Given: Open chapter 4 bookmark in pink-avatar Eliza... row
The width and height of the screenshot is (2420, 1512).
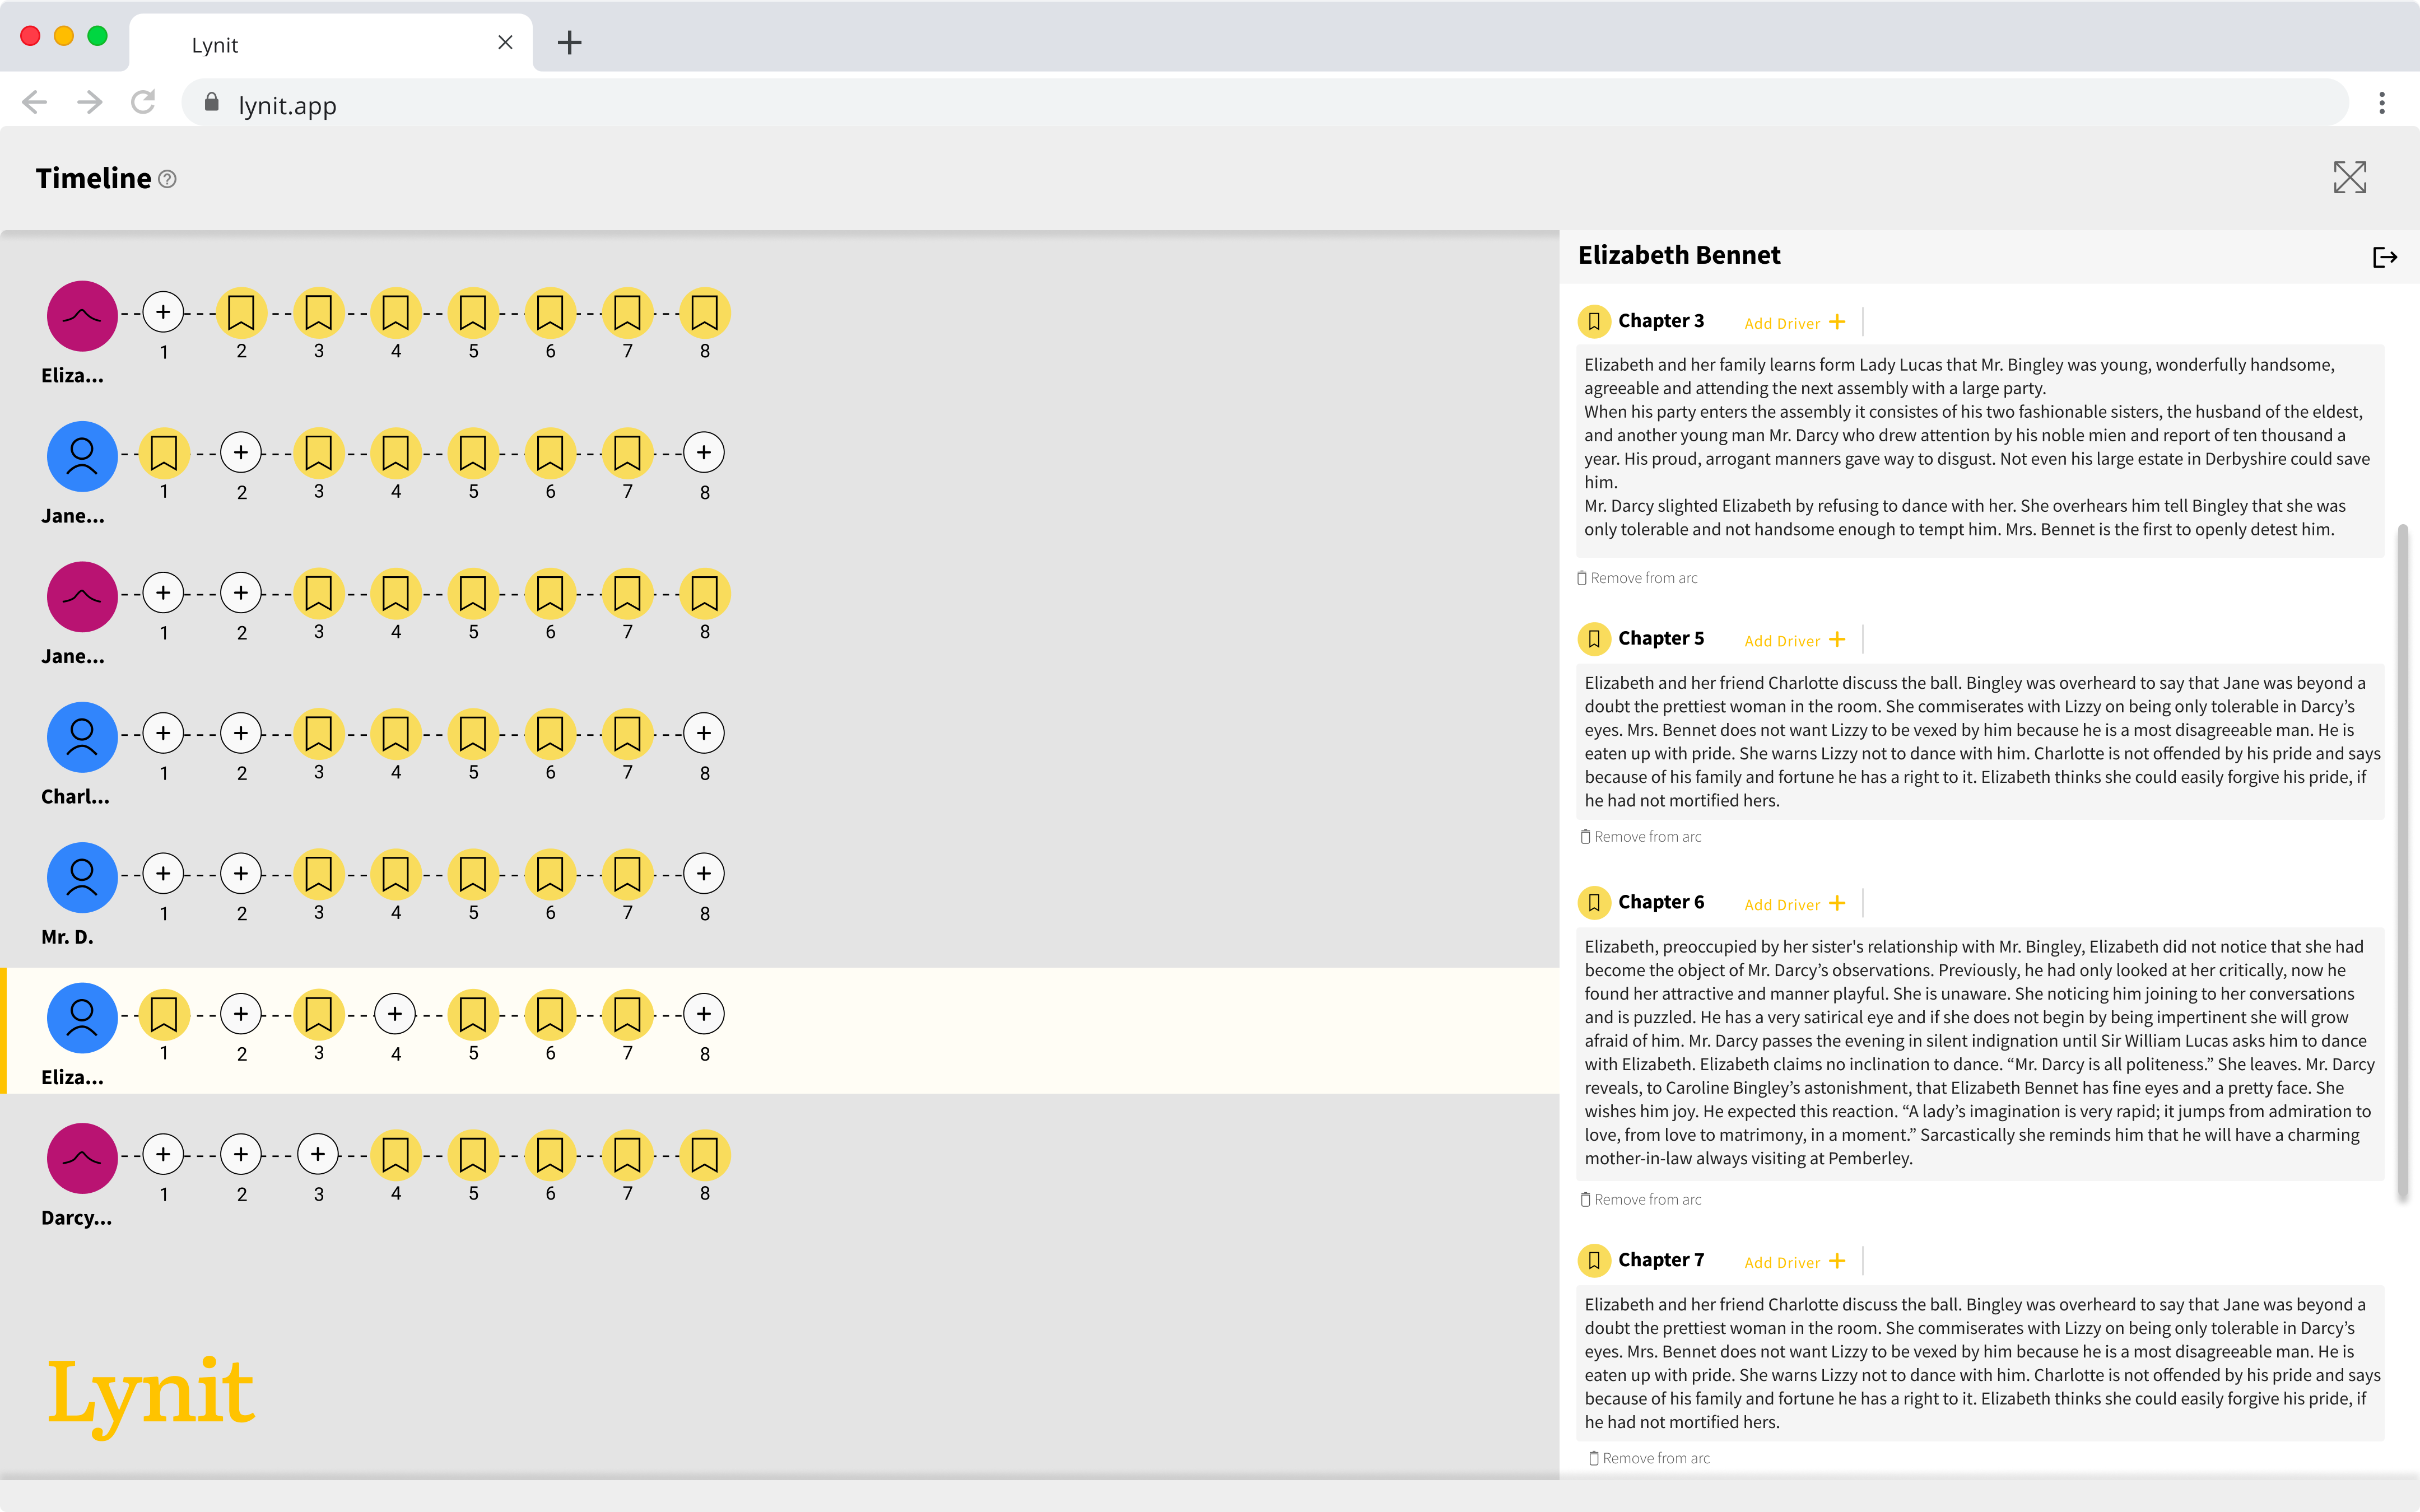Looking at the screenshot, I should click(x=395, y=312).
